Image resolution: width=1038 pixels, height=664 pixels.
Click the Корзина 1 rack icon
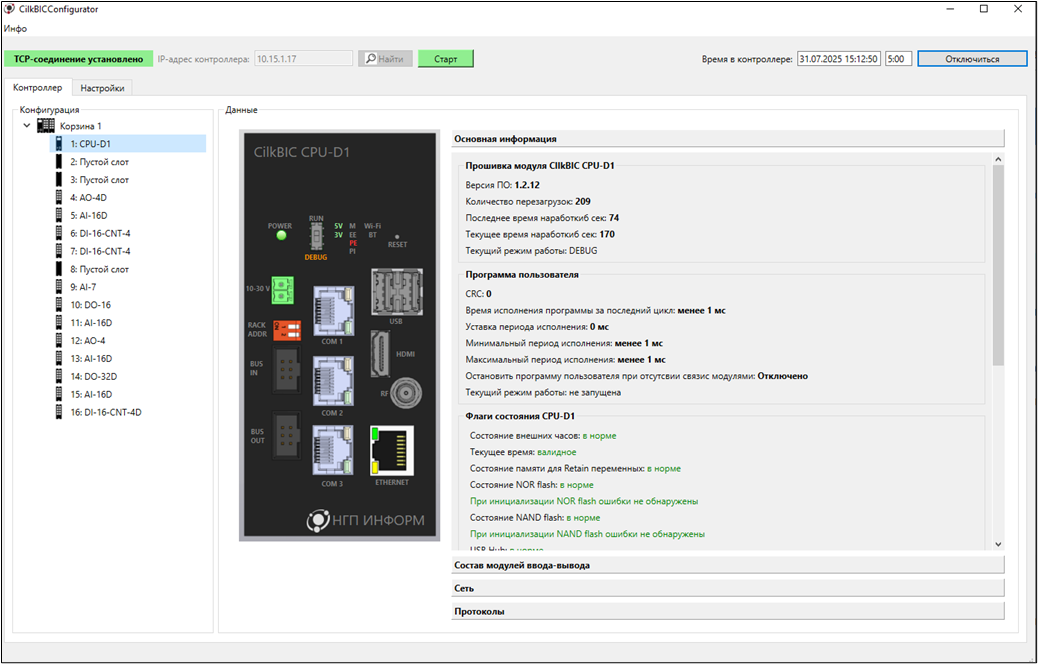click(46, 126)
